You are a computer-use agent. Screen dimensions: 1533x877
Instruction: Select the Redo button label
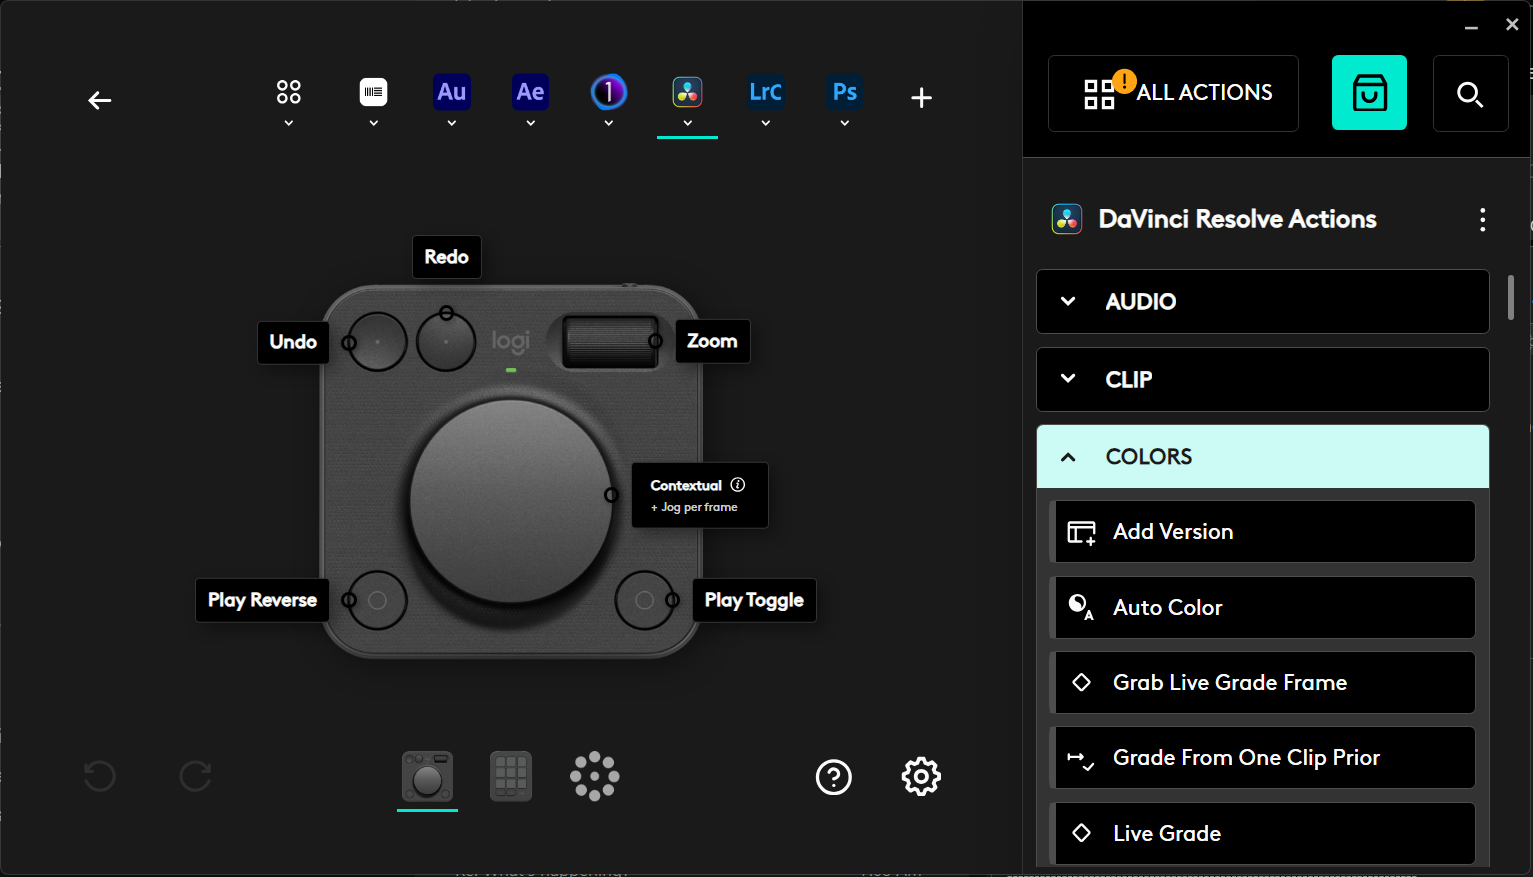click(x=447, y=257)
